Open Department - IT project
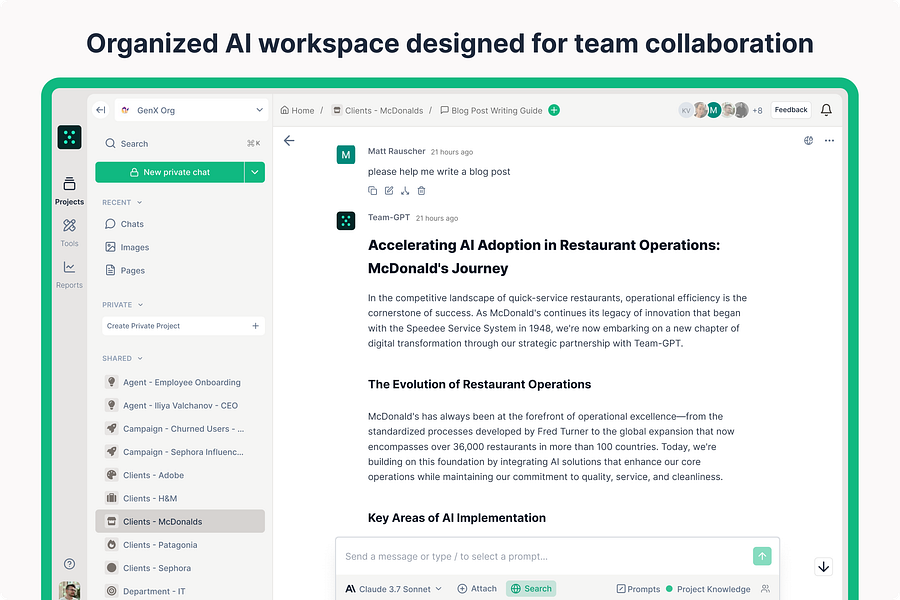This screenshot has height=600, width=900. coord(180,591)
